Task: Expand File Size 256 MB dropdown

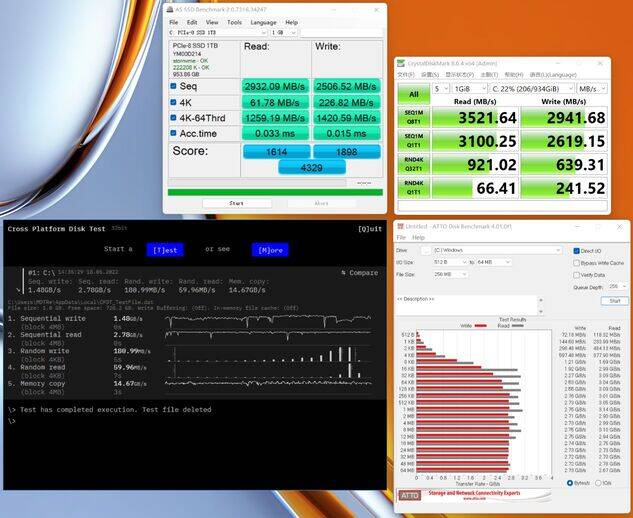Action: [x=450, y=274]
